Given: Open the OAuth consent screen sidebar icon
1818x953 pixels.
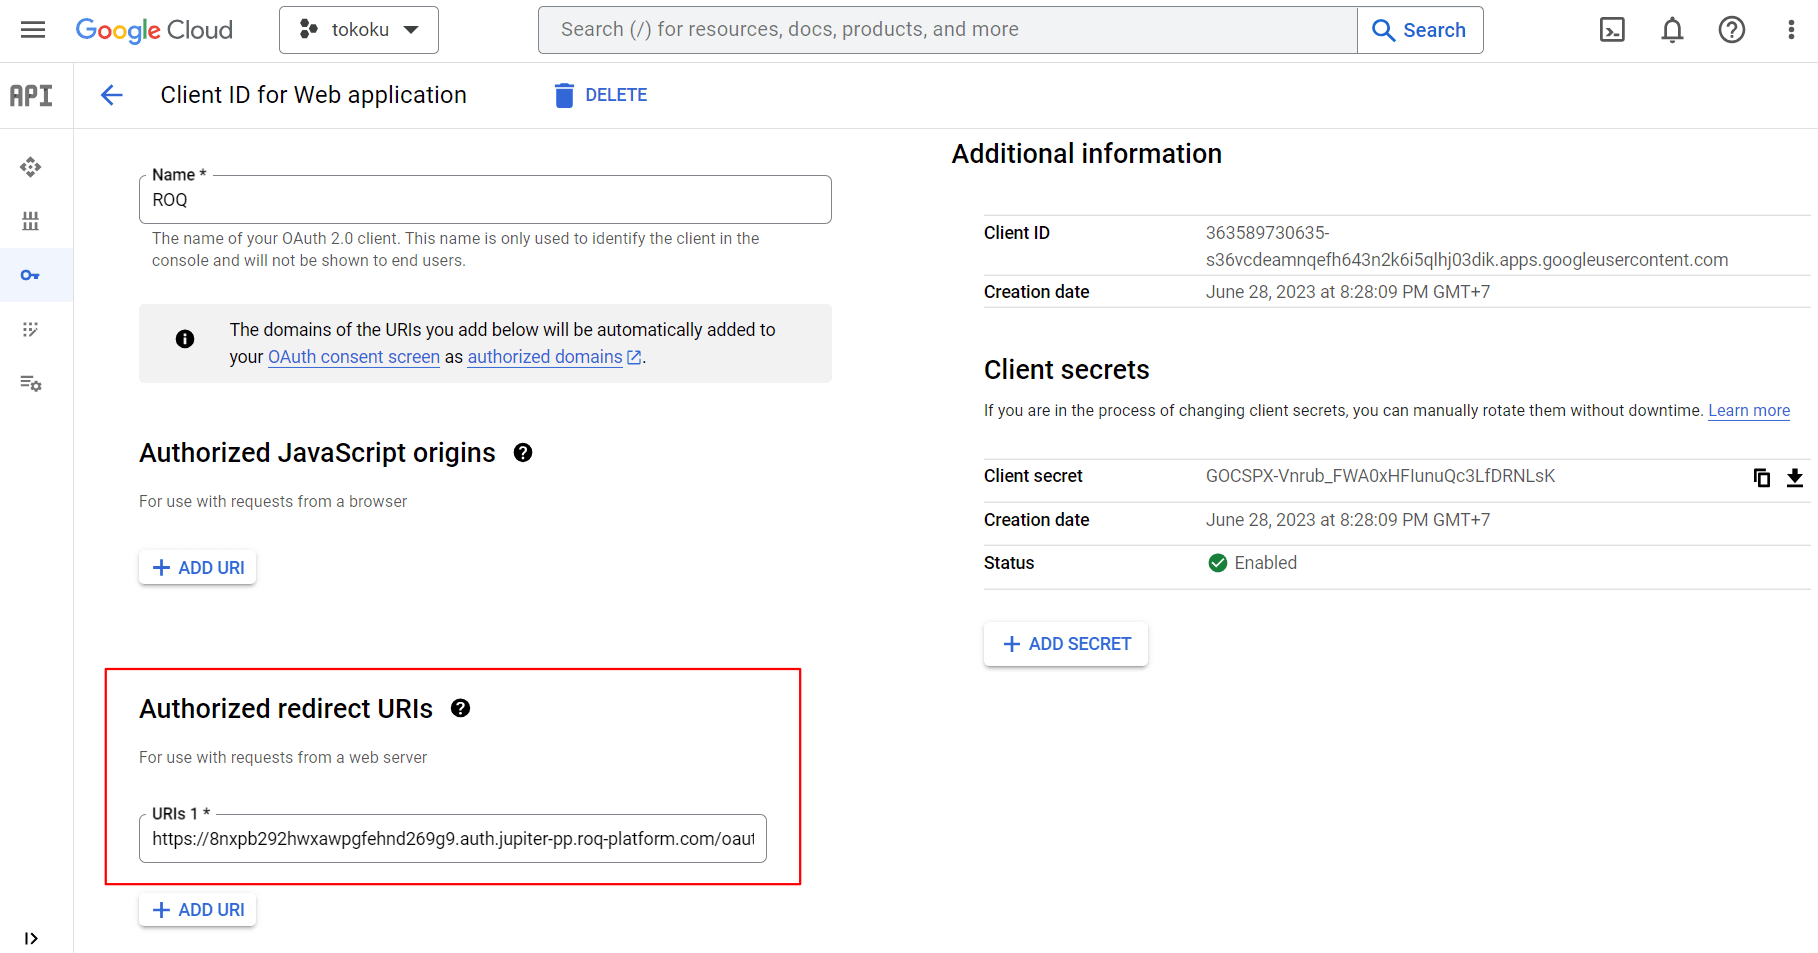Looking at the screenshot, I should pos(31,329).
